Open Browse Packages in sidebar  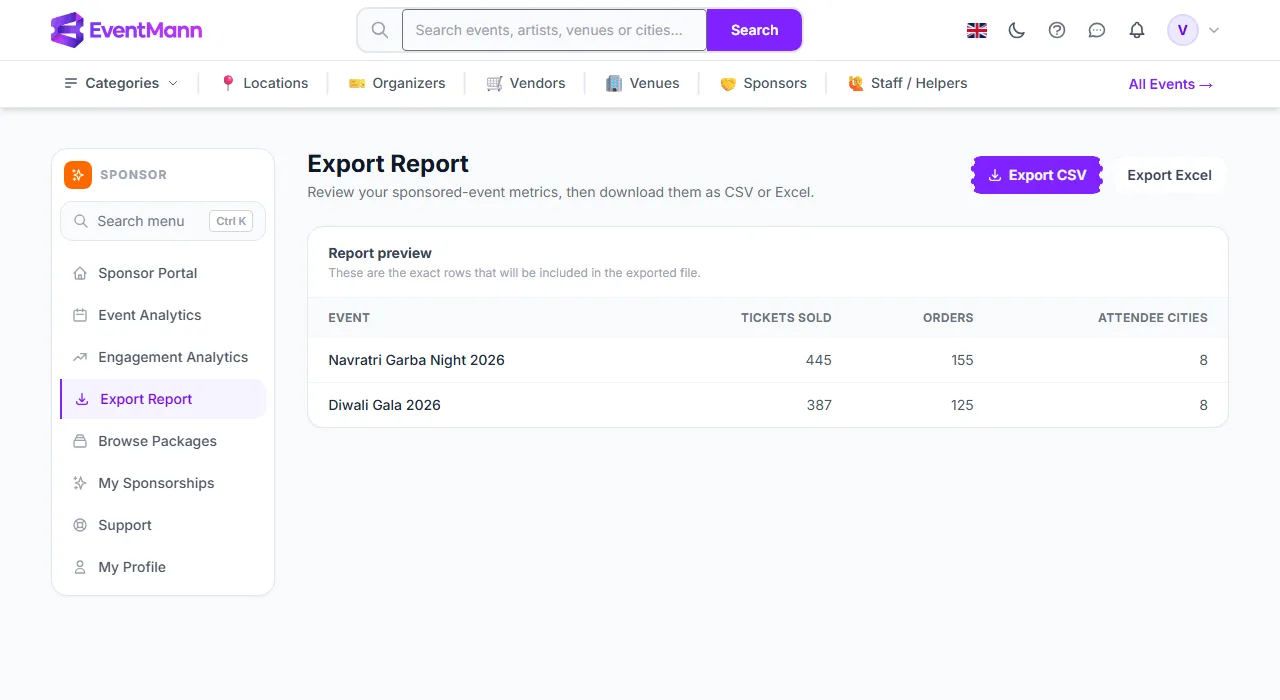[x=163, y=441]
